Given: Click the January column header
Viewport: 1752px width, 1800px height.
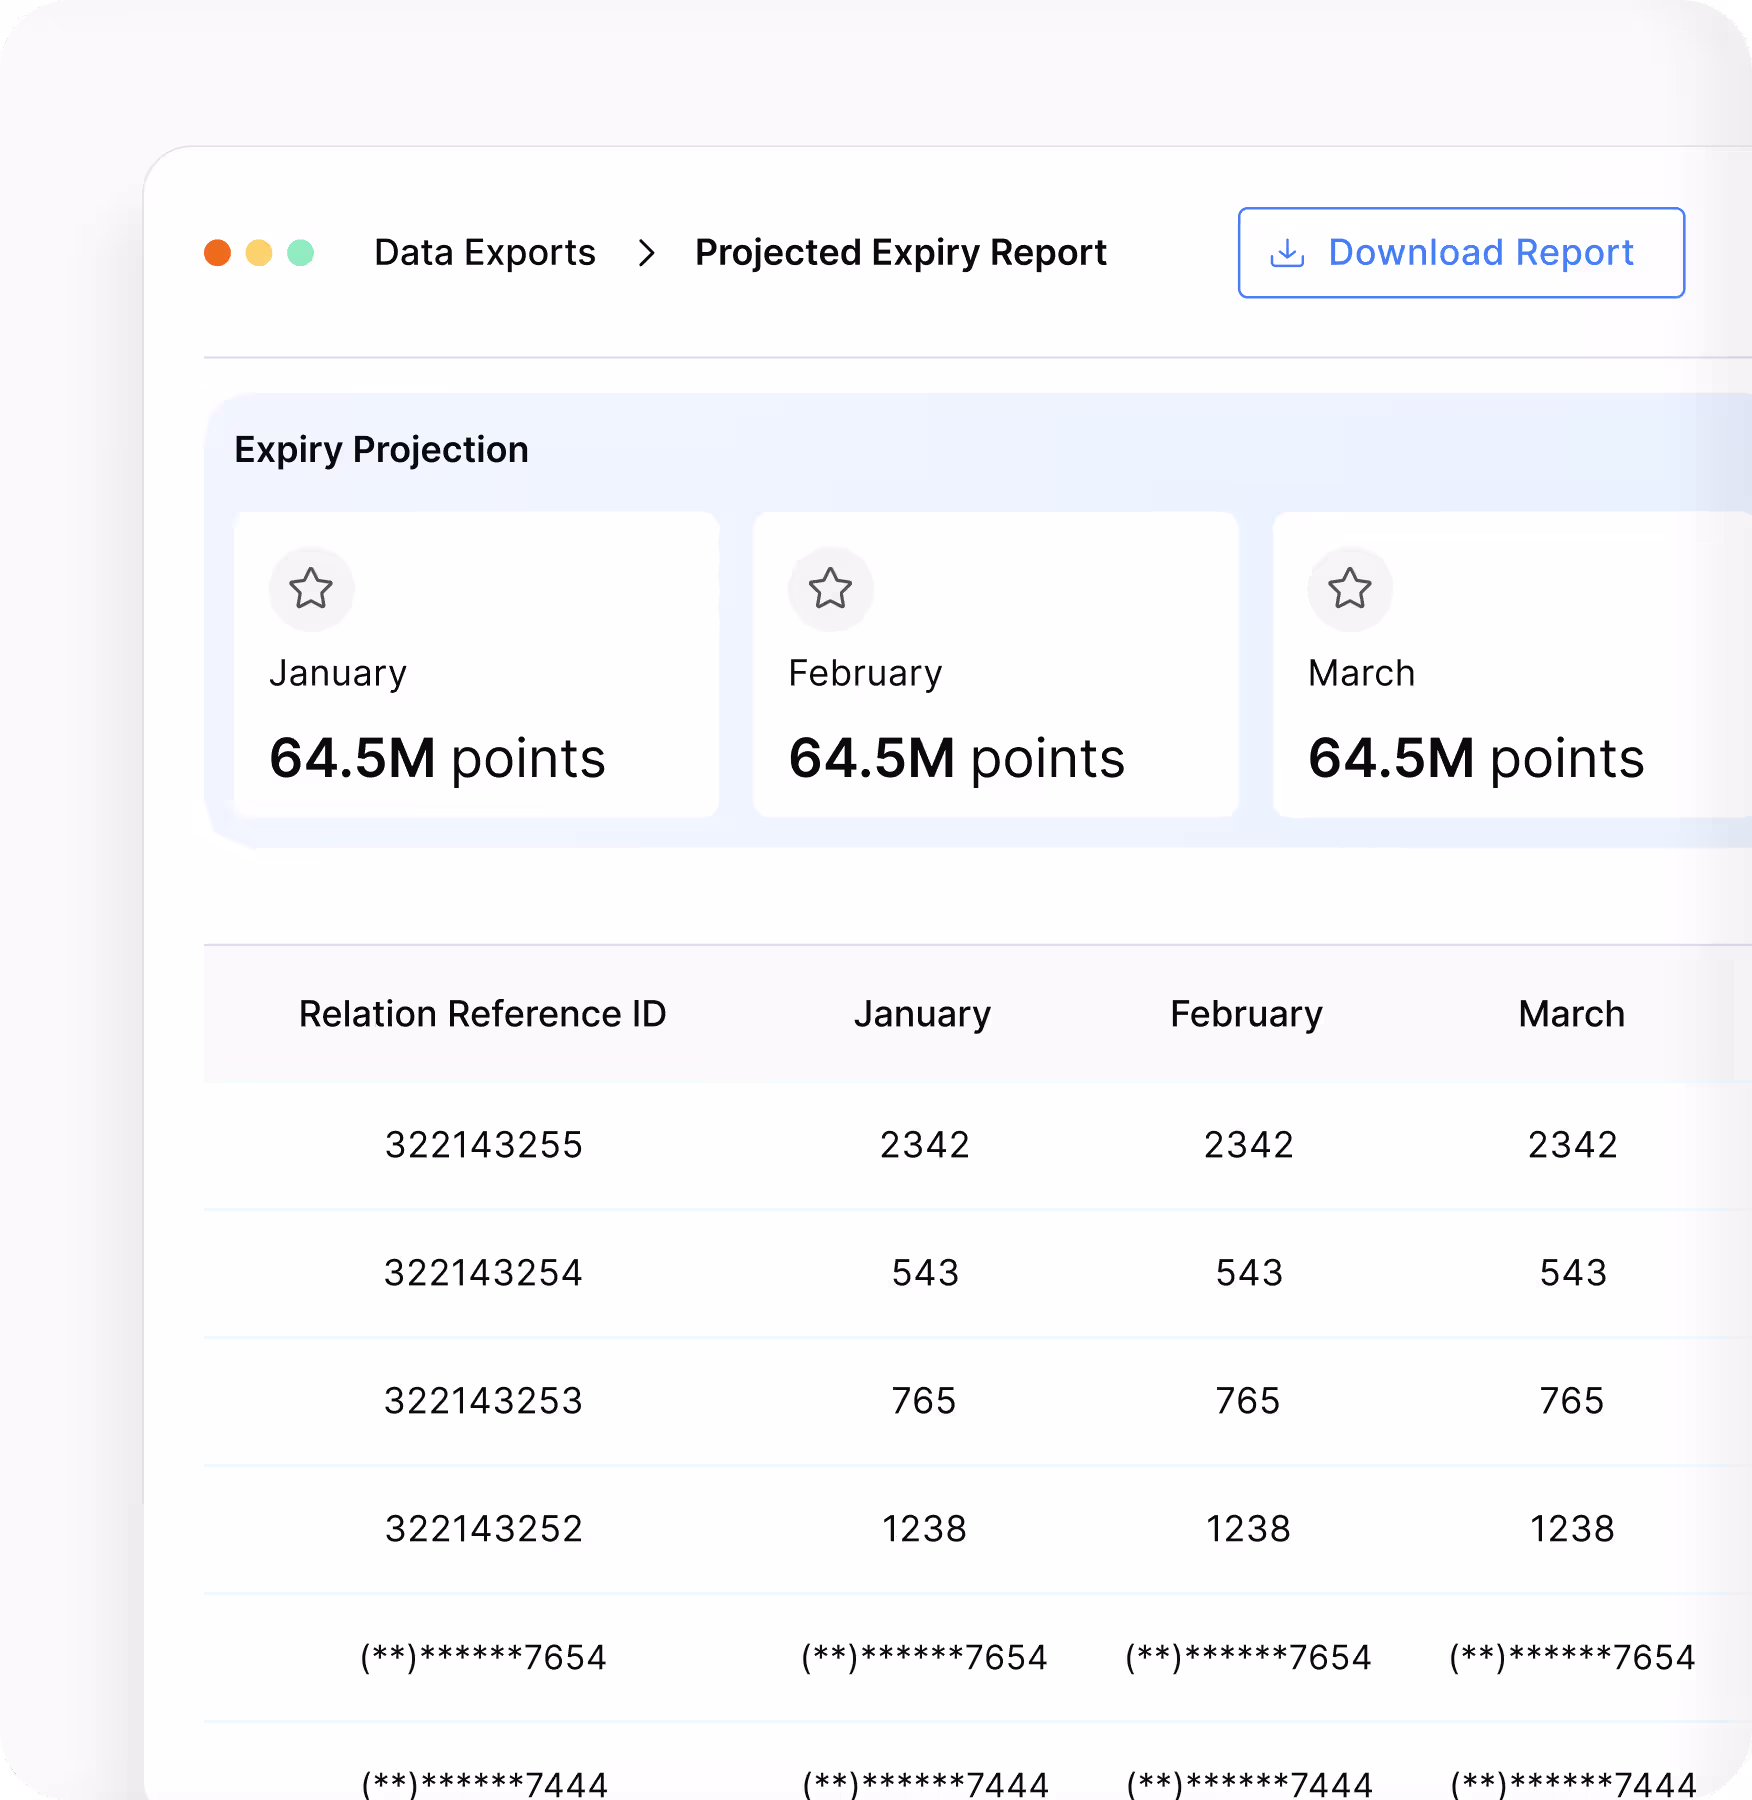Looking at the screenshot, I should pyautogui.click(x=922, y=1014).
